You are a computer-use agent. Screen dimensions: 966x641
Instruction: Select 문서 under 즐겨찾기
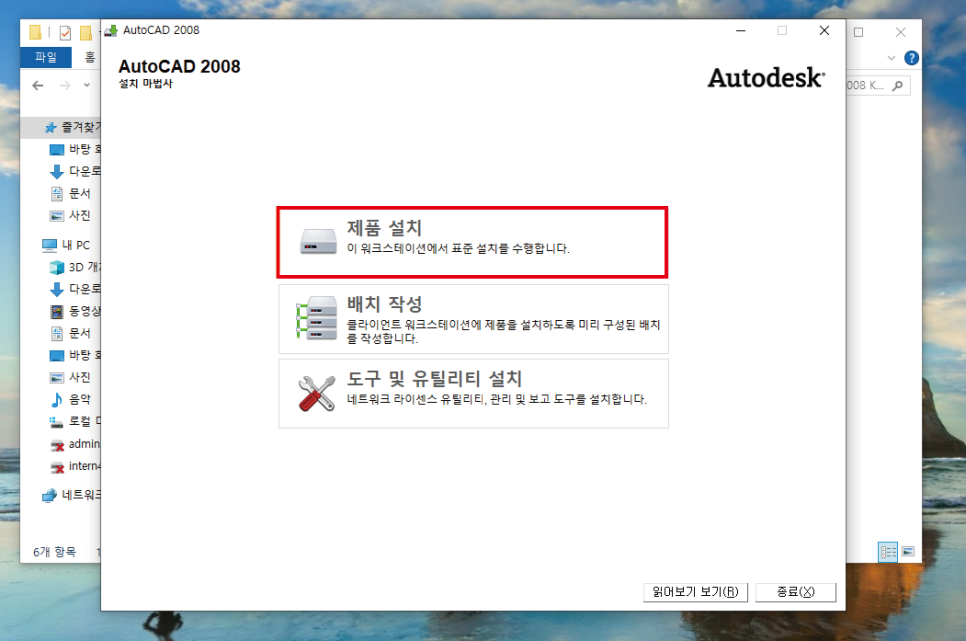click(x=70, y=194)
